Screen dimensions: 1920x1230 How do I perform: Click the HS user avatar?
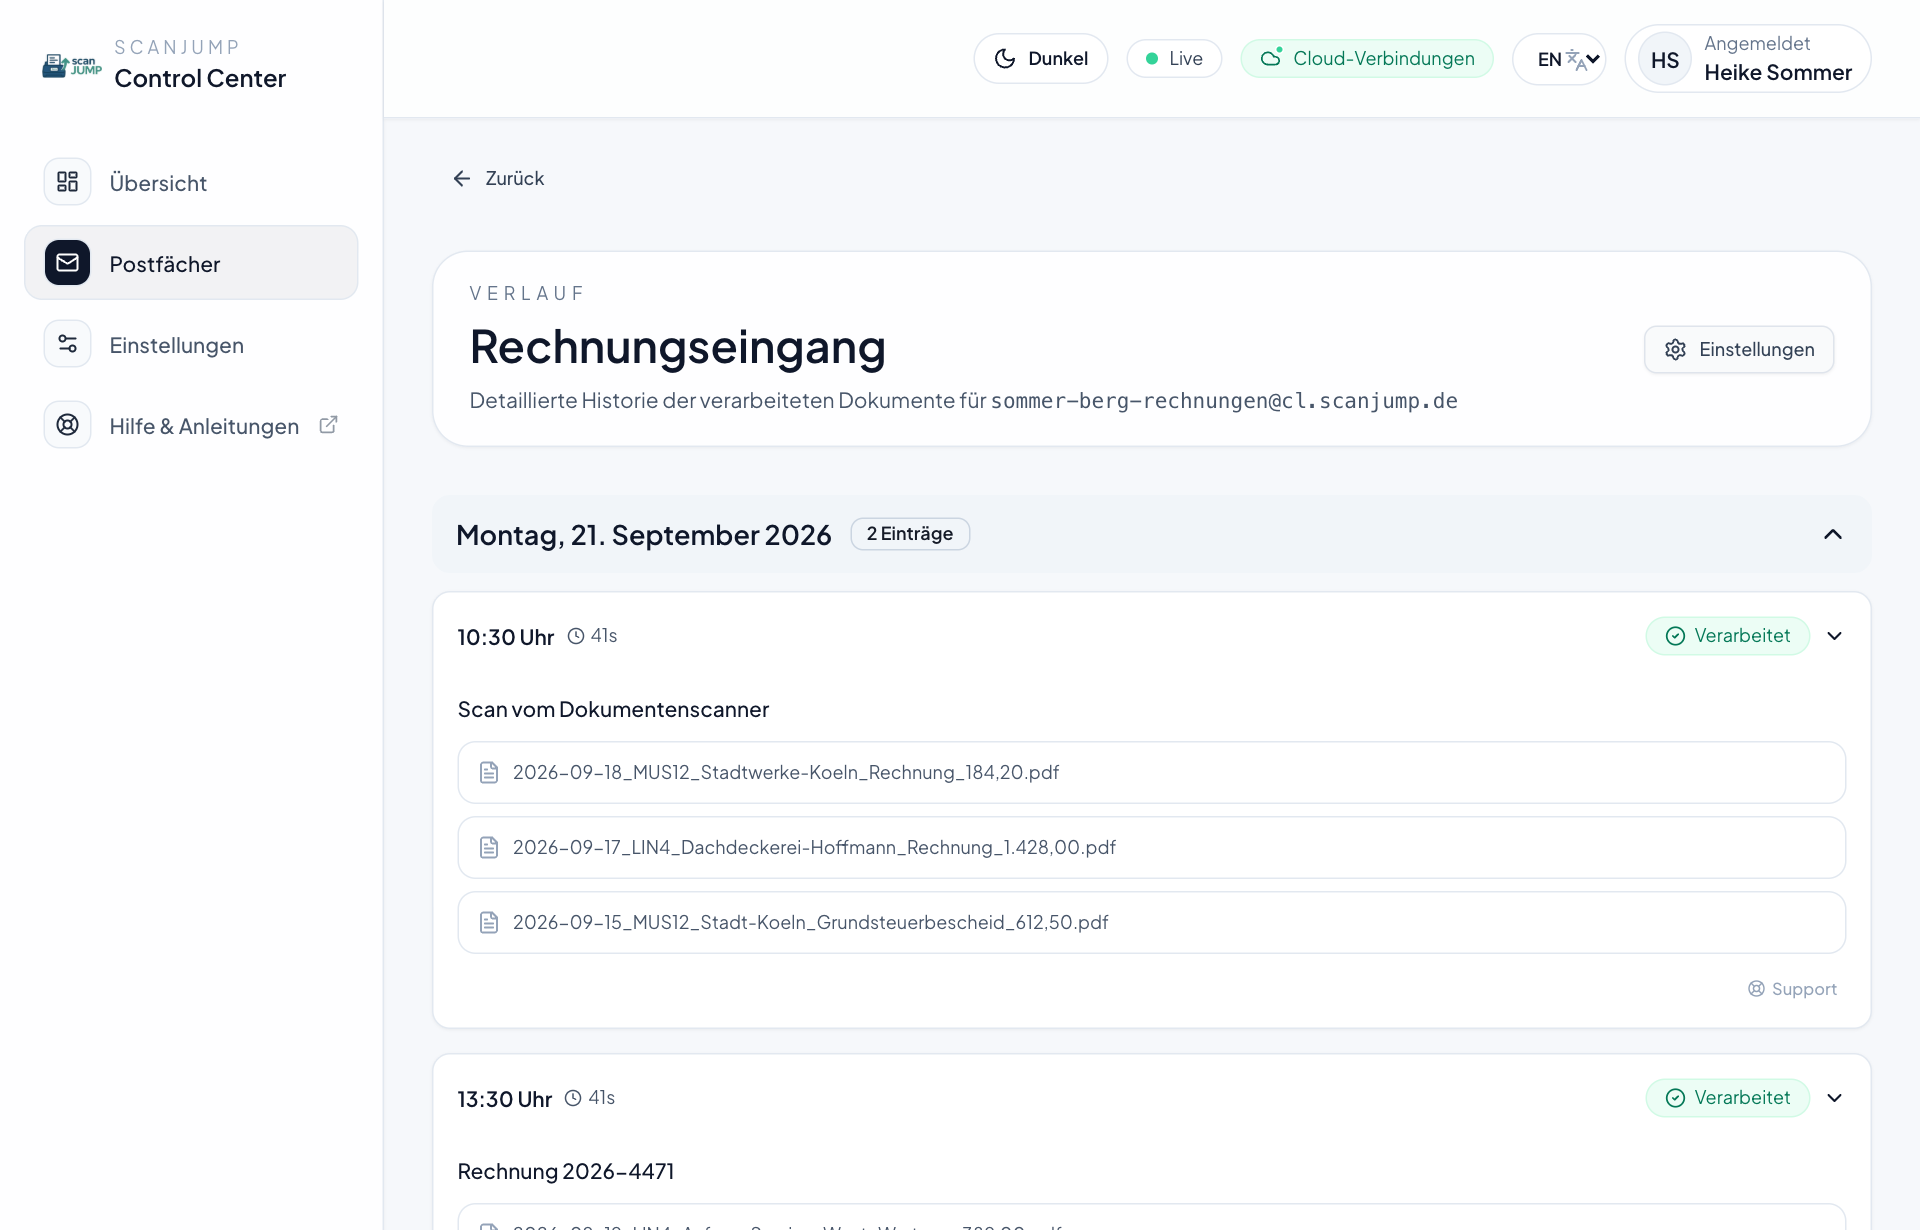1665,60
